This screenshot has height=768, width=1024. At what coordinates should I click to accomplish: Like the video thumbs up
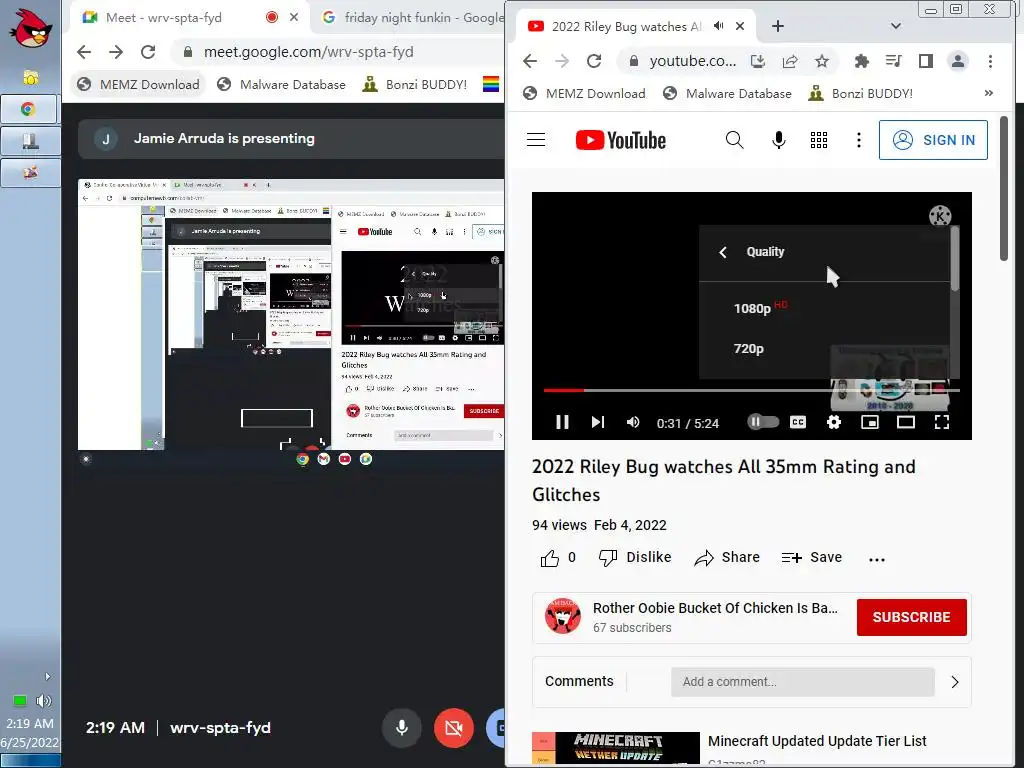click(550, 558)
